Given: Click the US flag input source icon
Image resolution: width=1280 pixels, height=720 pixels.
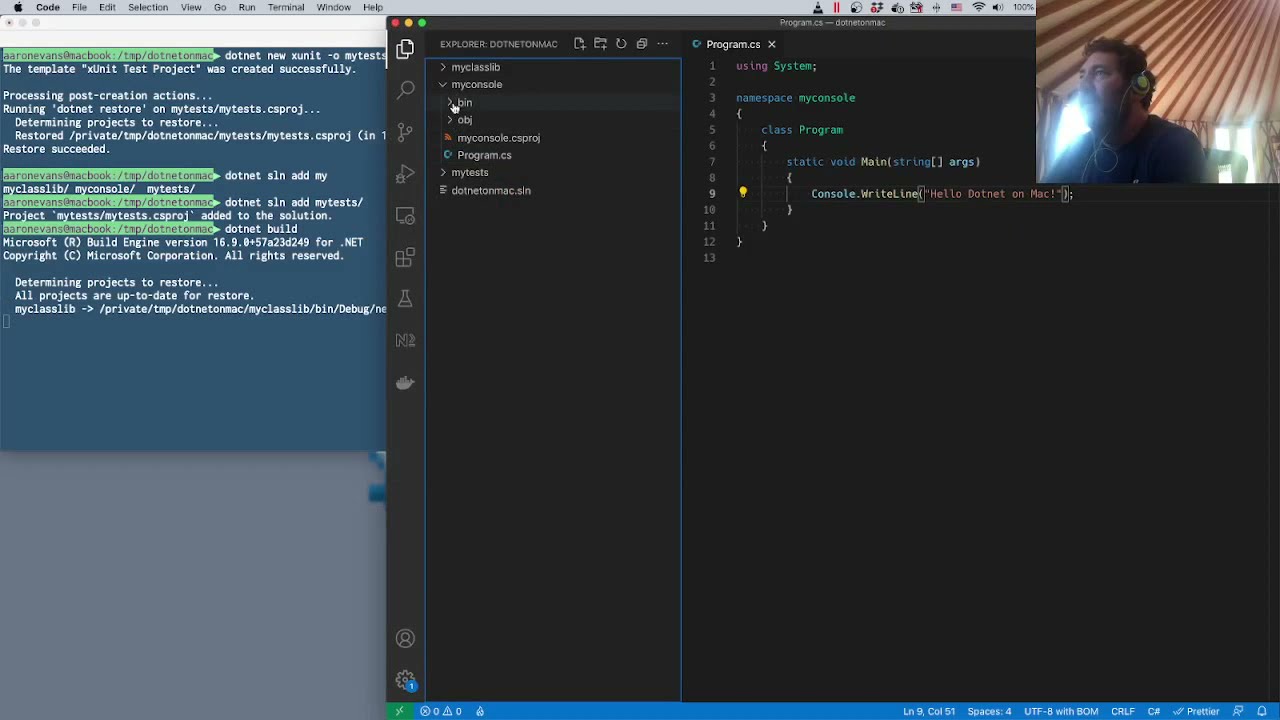Looking at the screenshot, I should click(x=958, y=7).
